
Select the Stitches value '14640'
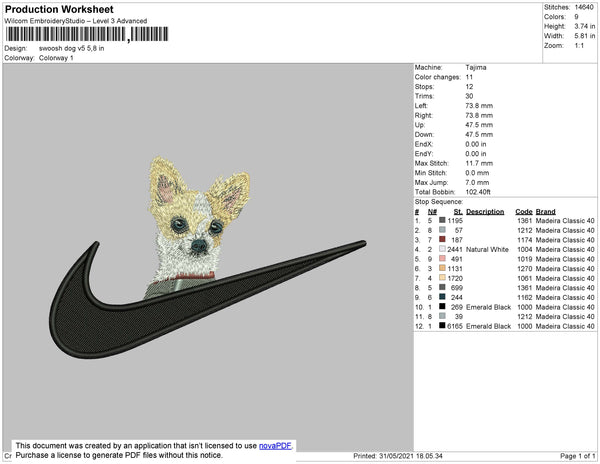pyautogui.click(x=584, y=7)
